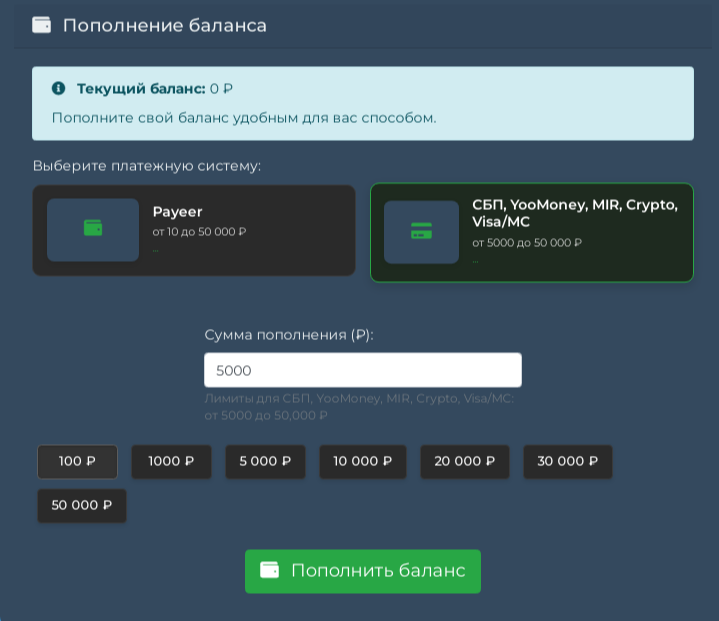Pick the 5 000 ₽ preset amount
719x621 pixels.
point(265,461)
